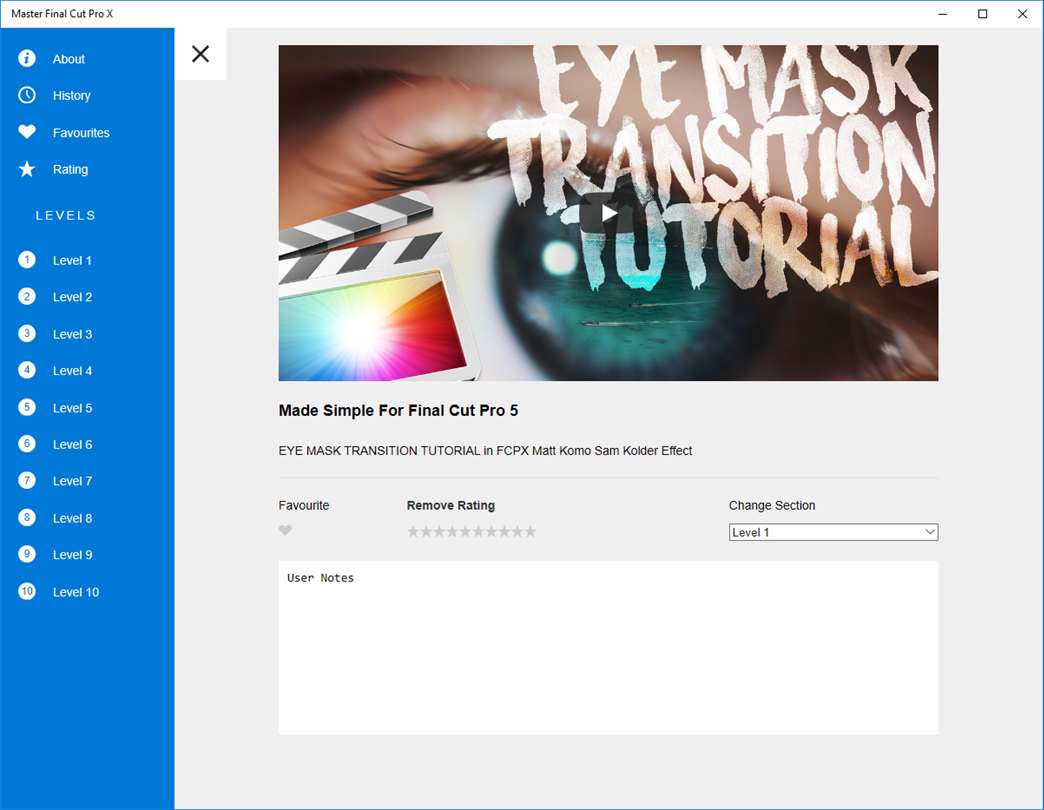Click the Level 4 number badge
Screen dimensions: 1044x810
(x=27, y=370)
